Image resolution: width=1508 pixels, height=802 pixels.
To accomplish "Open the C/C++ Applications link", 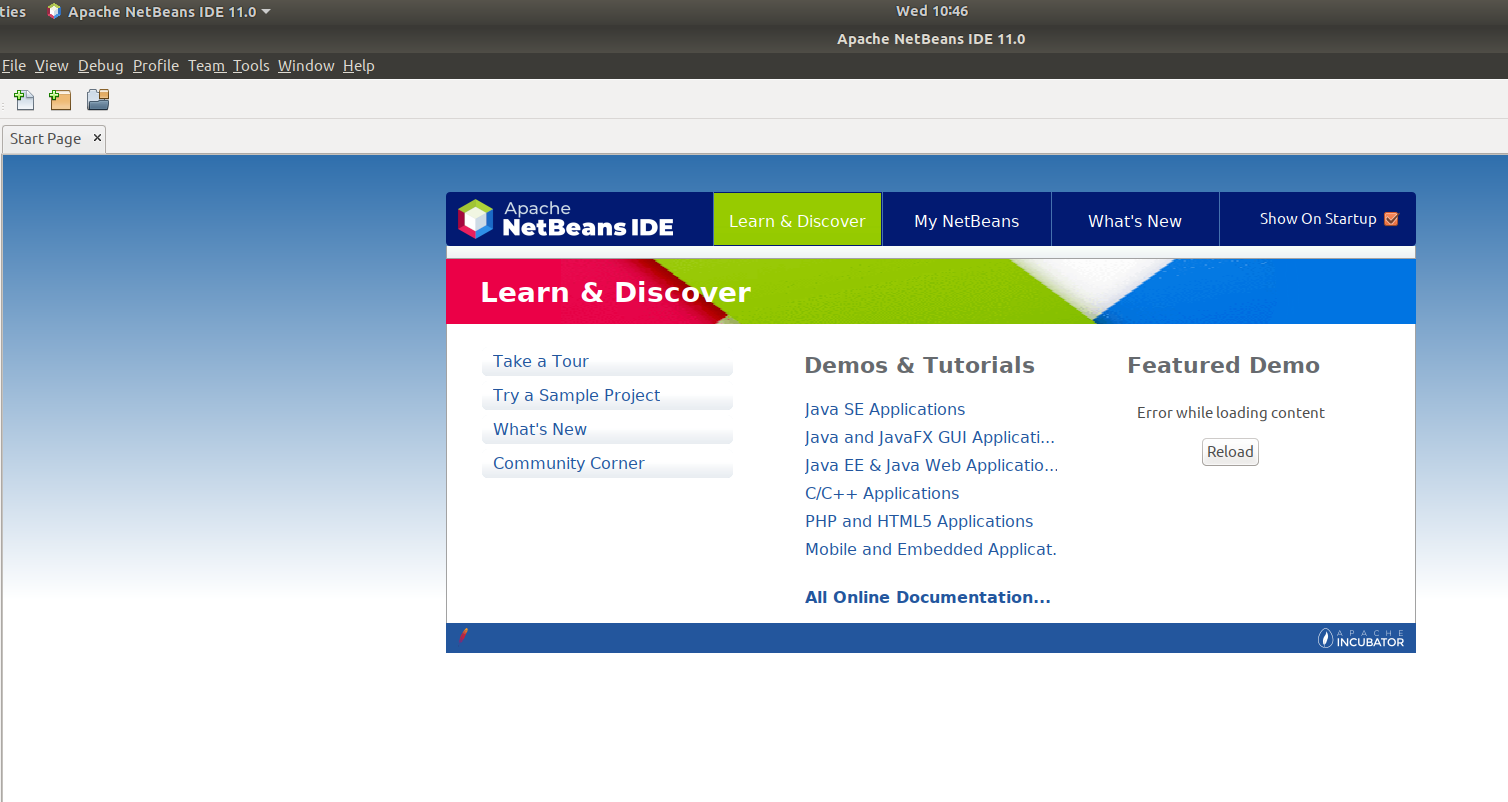I will [882, 493].
